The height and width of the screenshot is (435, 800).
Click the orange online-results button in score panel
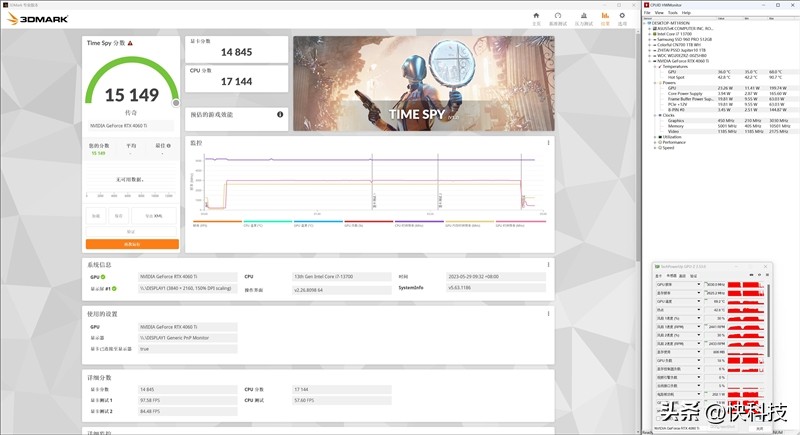pyautogui.click(x=132, y=244)
